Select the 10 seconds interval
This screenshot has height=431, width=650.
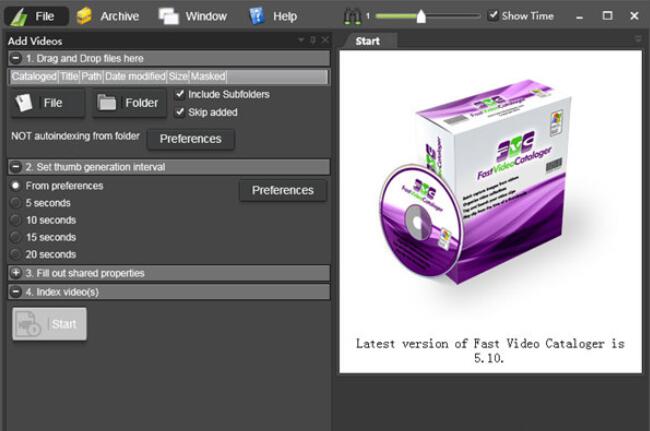(16, 220)
